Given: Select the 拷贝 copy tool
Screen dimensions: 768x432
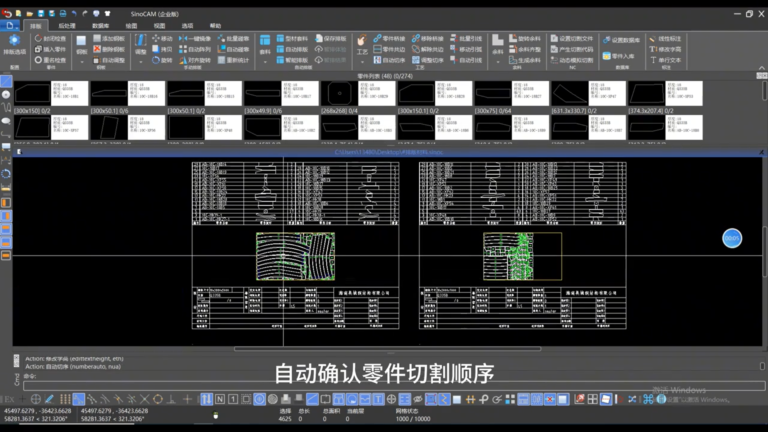Looking at the screenshot, I should 162,49.
